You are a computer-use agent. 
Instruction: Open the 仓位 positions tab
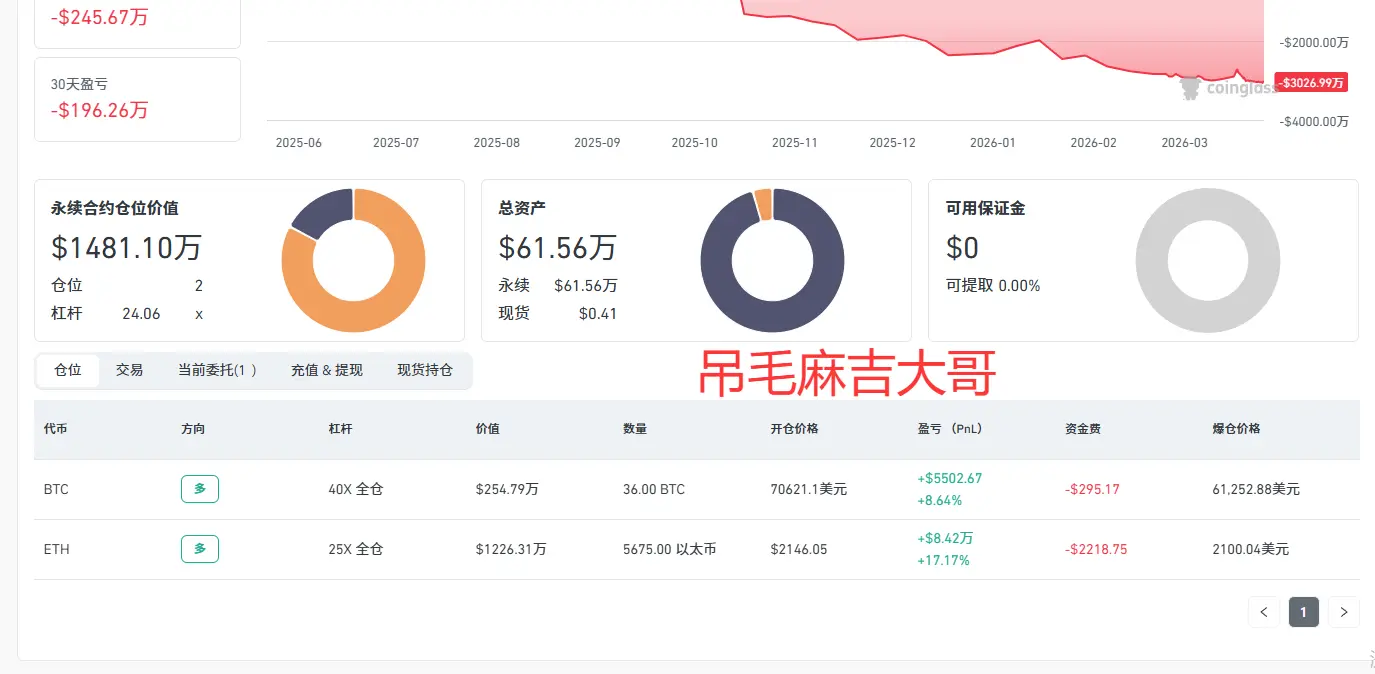[x=68, y=370]
